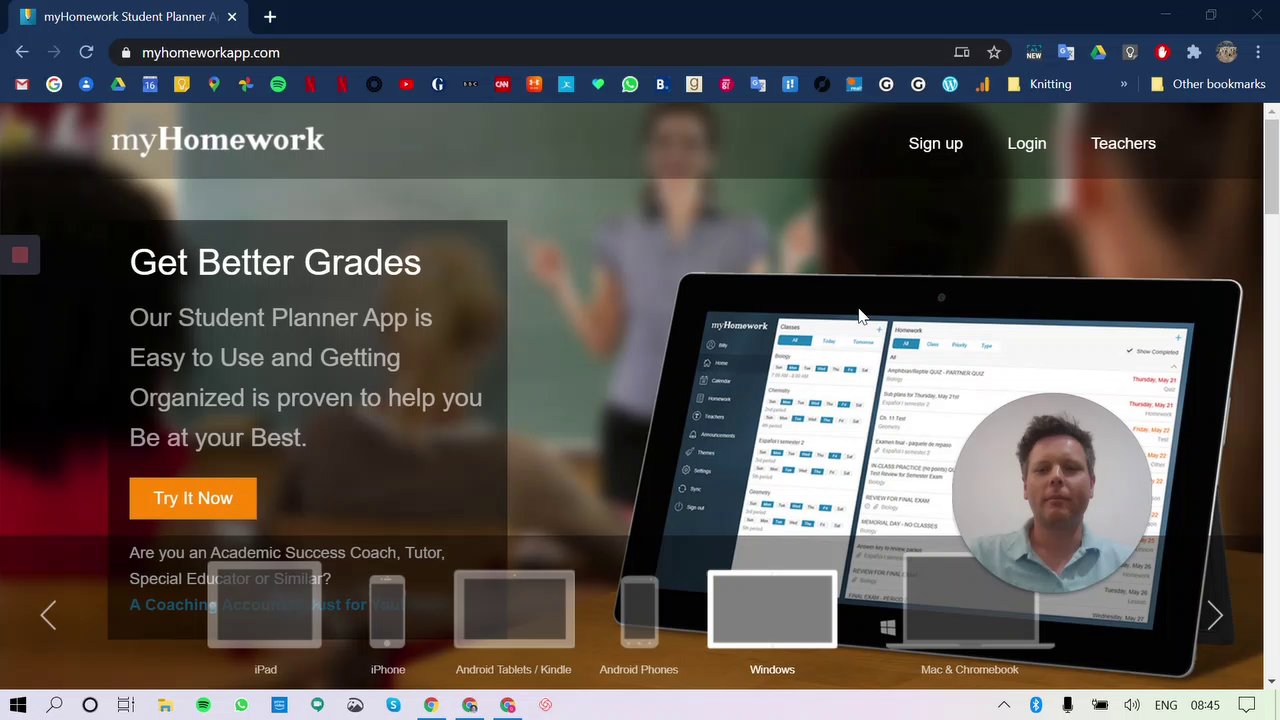The height and width of the screenshot is (720, 1280).
Task: Open the Gmail bookmark
Action: click(22, 84)
